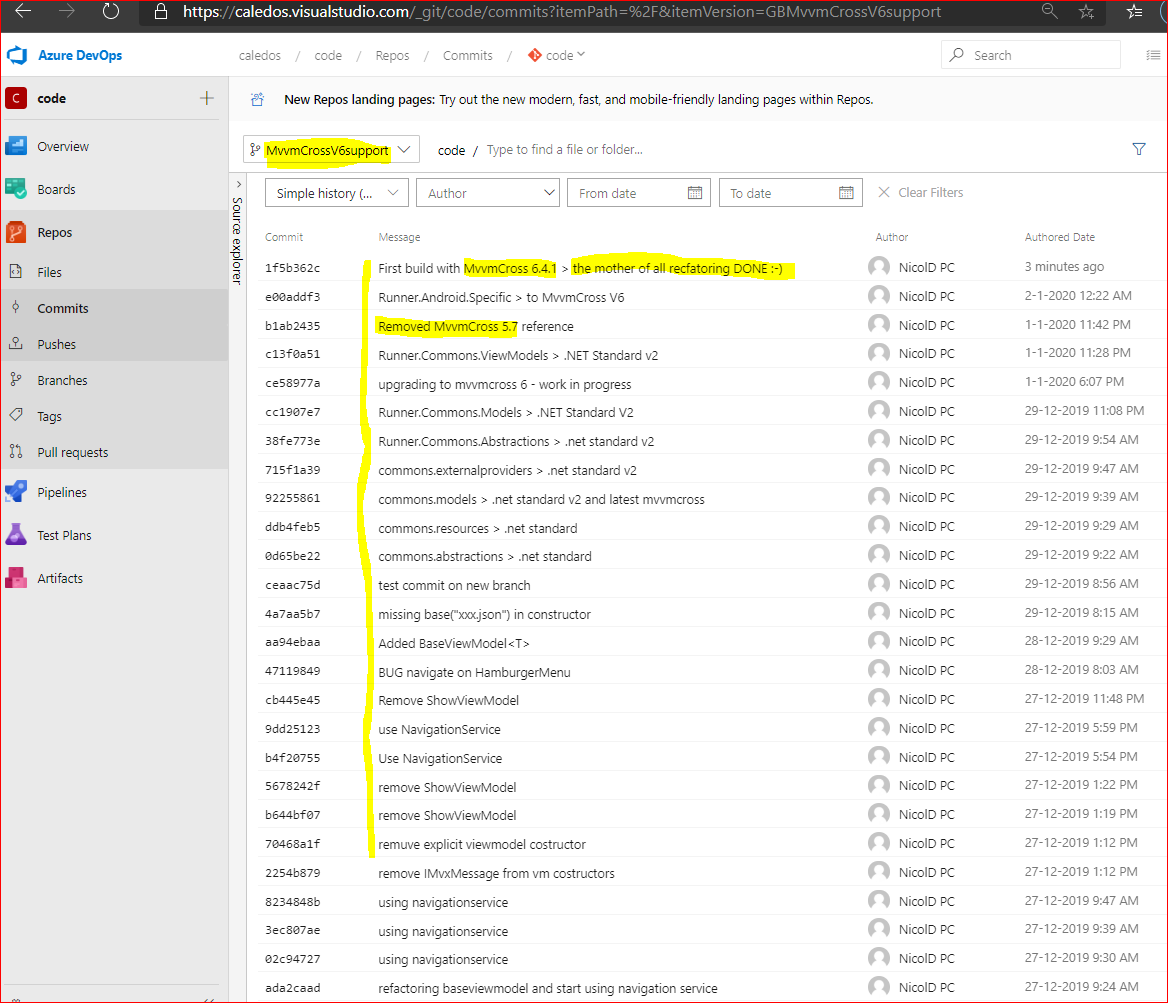1168x1003 pixels.
Task: Reload the page with refresh icon
Action: [x=110, y=11]
